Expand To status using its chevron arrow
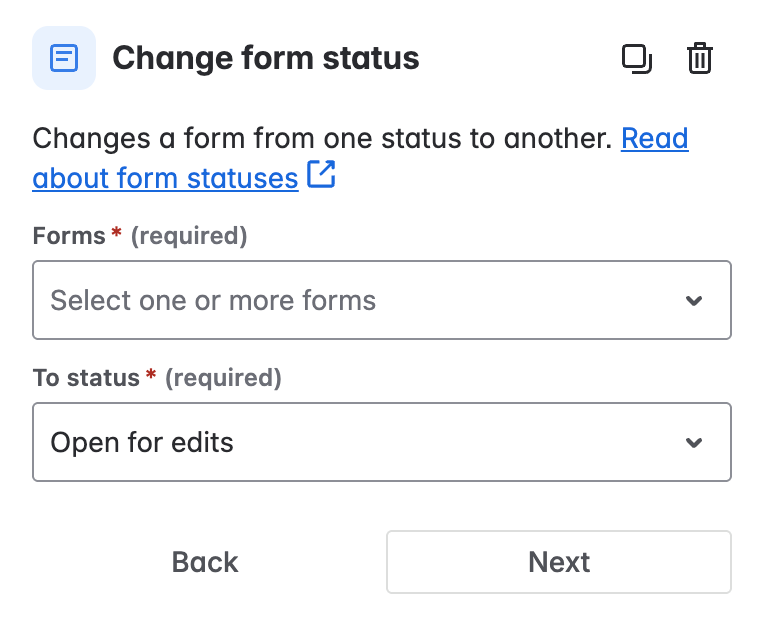Image resolution: width=772 pixels, height=624 pixels. [694, 442]
